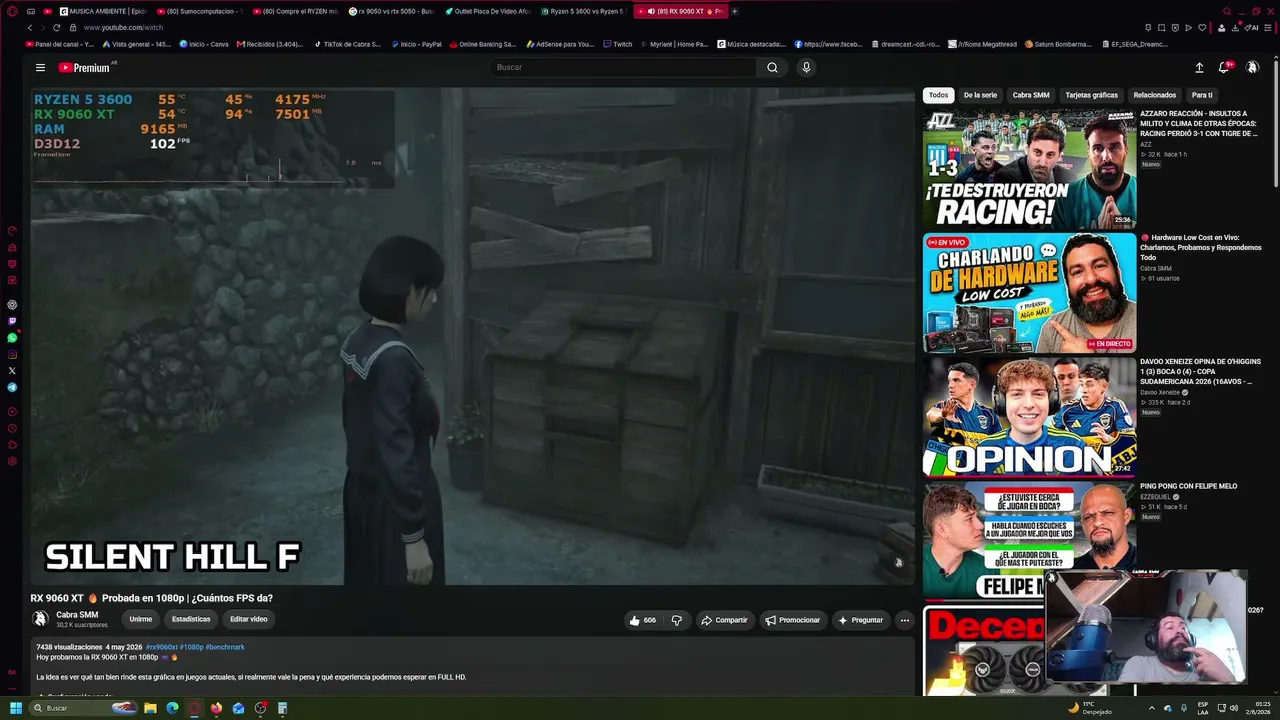Viewport: 1280px width, 720px height.
Task: Click the 'Promocionar' button
Action: tap(792, 620)
